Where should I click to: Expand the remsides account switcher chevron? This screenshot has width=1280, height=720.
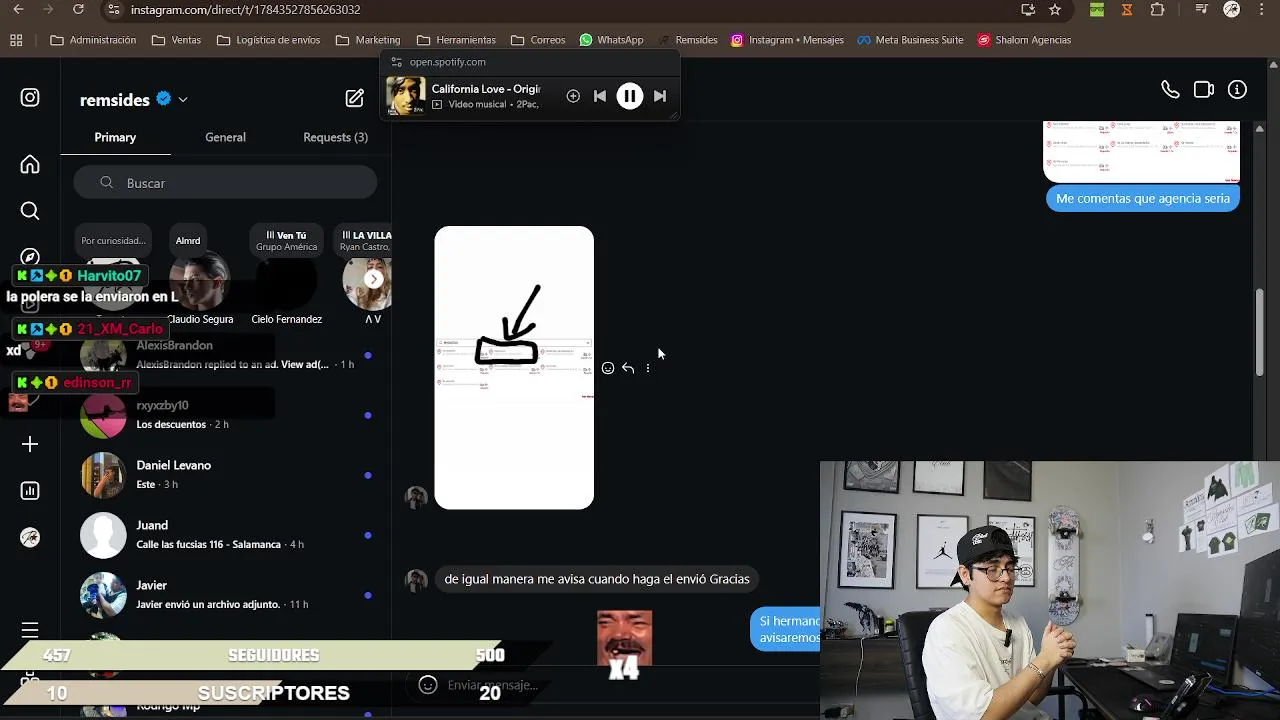[183, 100]
